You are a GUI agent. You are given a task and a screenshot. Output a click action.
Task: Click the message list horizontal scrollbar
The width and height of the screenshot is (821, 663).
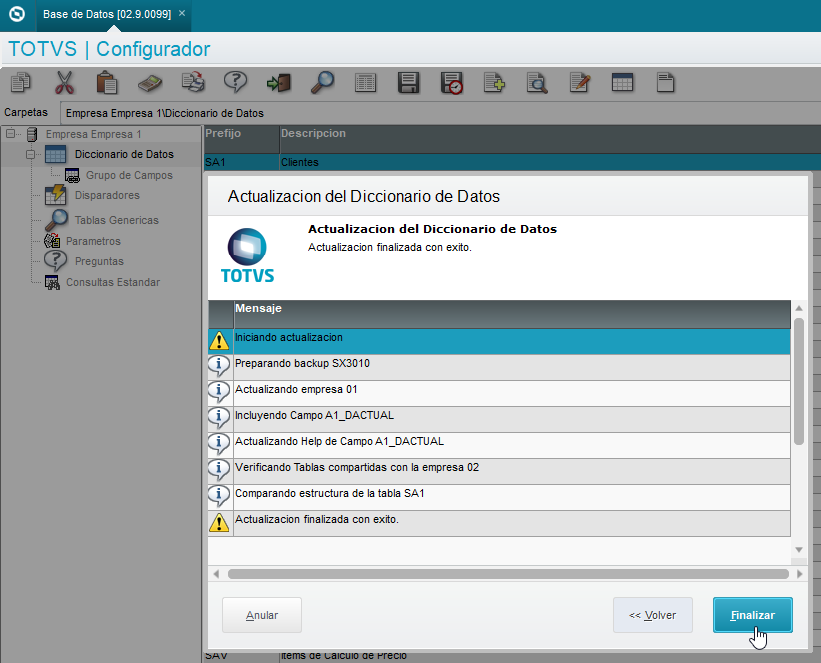coord(508,574)
